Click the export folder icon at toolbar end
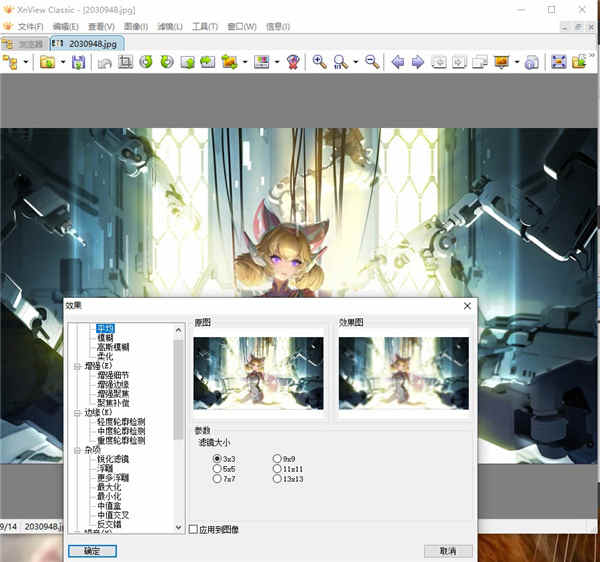 579,62
